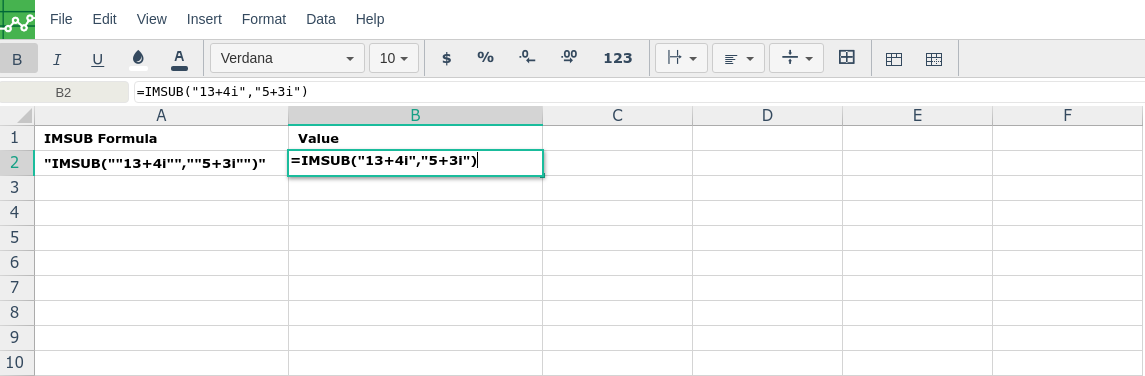
Task: Click the B2 cell name box
Action: point(64,92)
